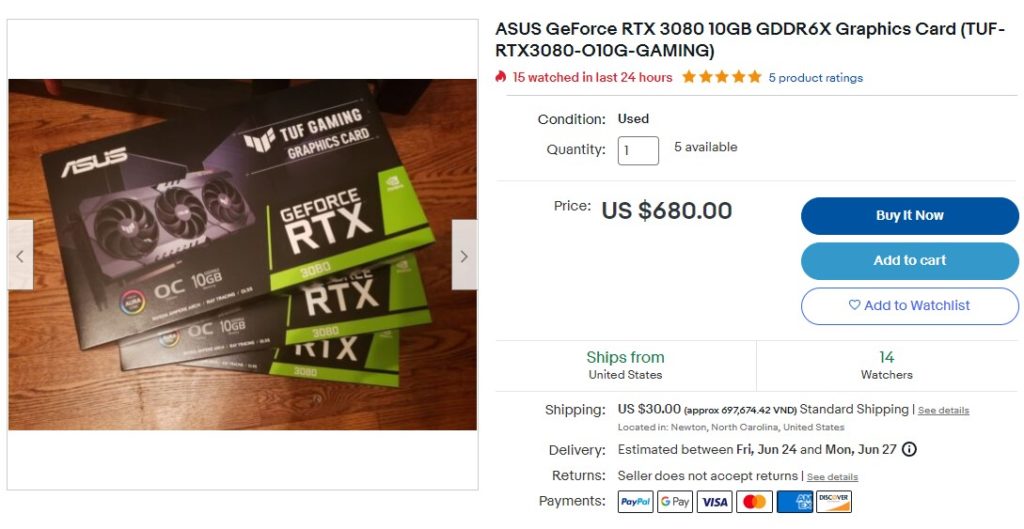Open returns See details link

[832, 477]
